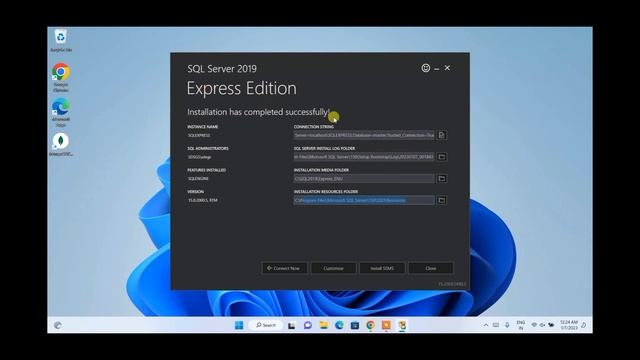640x360 pixels.
Task: Open Google Chrome desktop shortcut
Action: (x=61, y=77)
